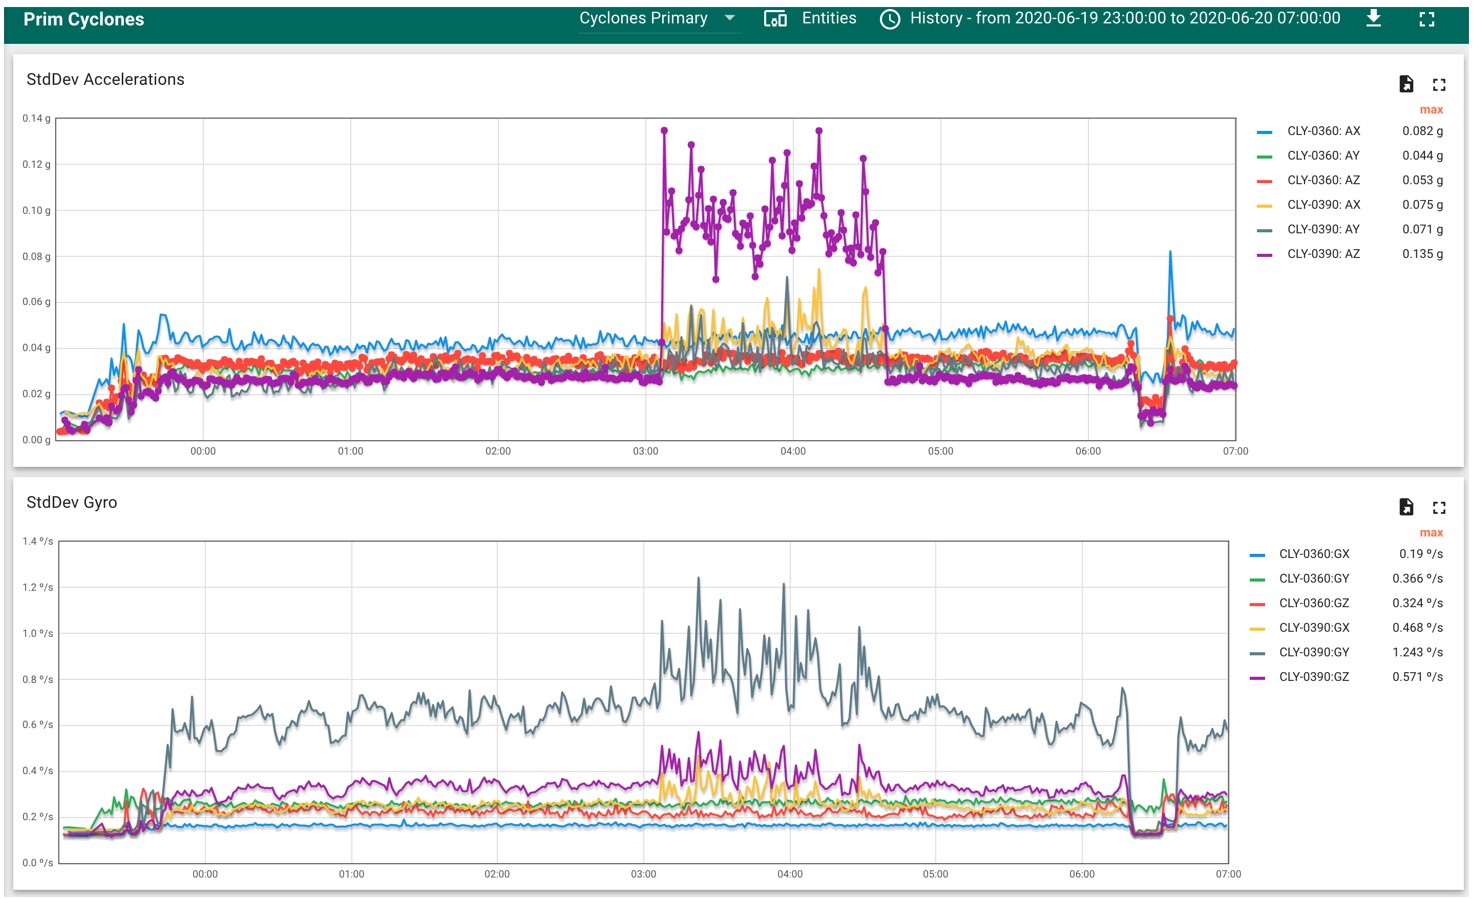Expand StdDev Gyro widget to fullscreen
The image size is (1473, 899).
click(1439, 508)
